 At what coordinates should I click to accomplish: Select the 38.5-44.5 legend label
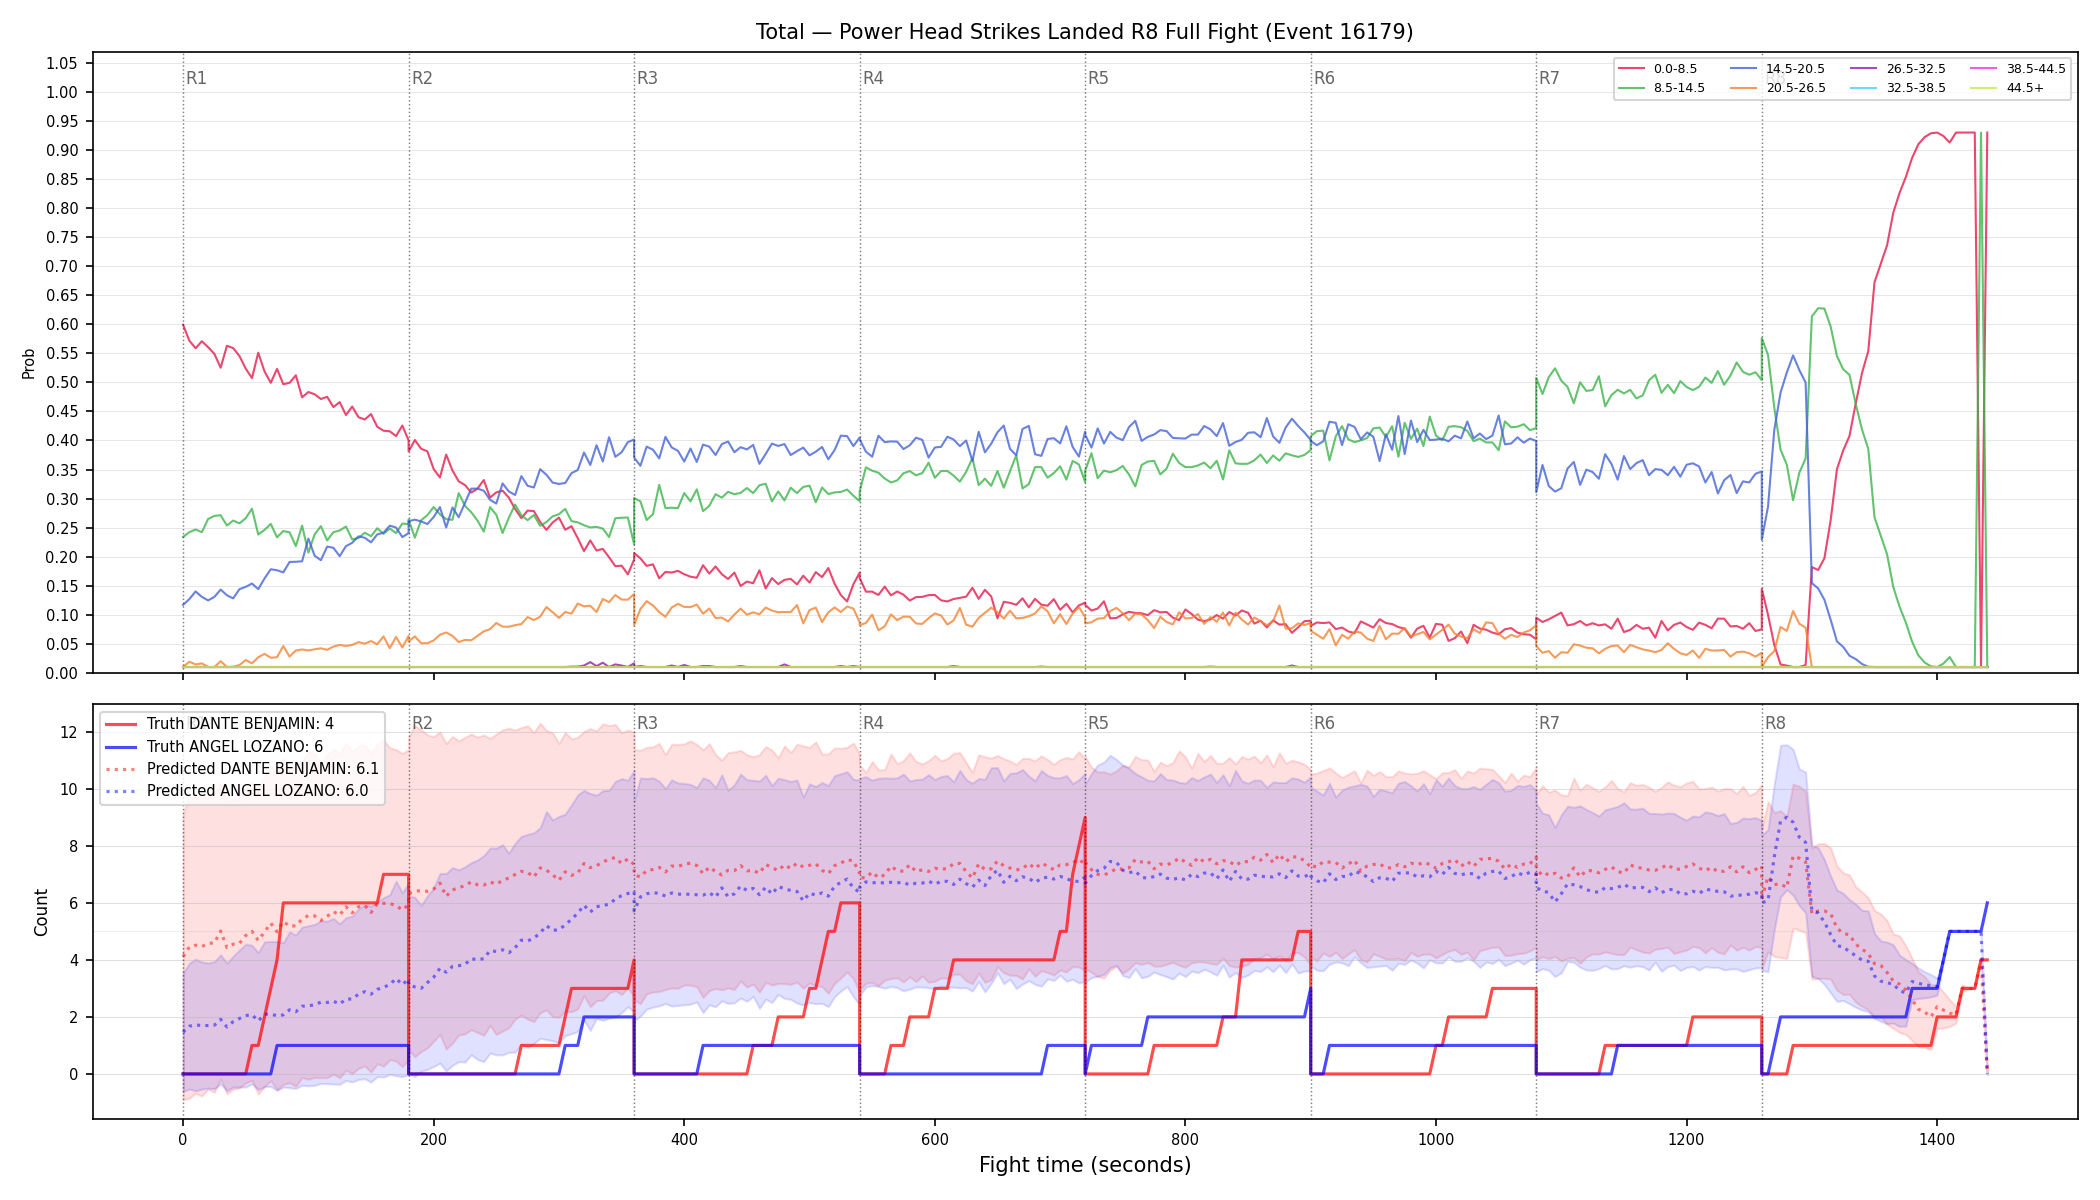[x=2036, y=69]
